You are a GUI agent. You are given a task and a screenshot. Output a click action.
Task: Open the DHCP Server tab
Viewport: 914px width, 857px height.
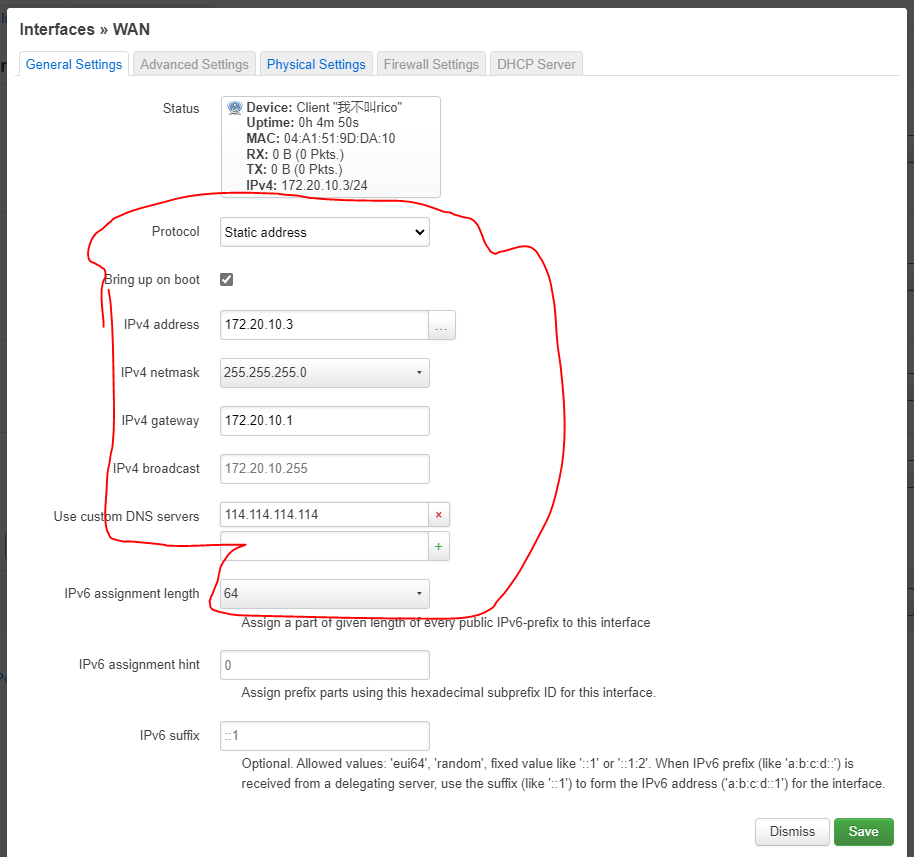coord(536,64)
